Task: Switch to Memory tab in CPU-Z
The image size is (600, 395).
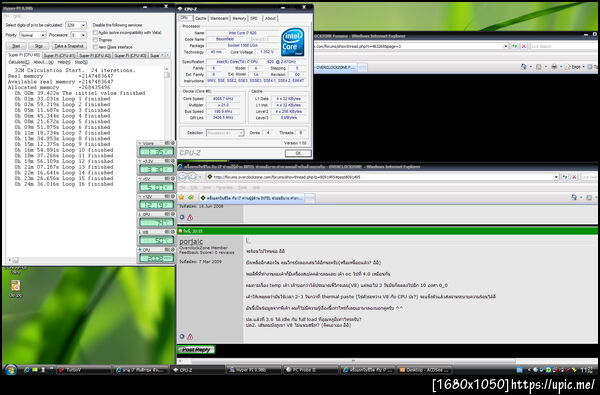Action: [x=239, y=18]
